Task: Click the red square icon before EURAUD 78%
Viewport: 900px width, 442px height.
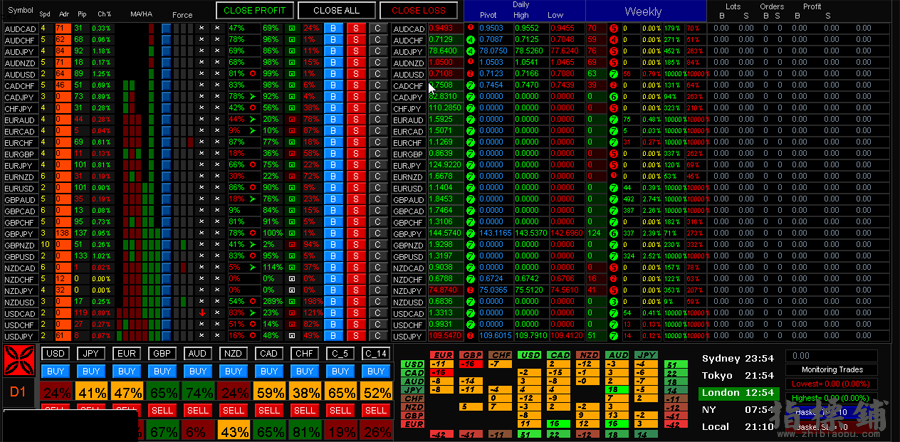Action: click(x=292, y=119)
